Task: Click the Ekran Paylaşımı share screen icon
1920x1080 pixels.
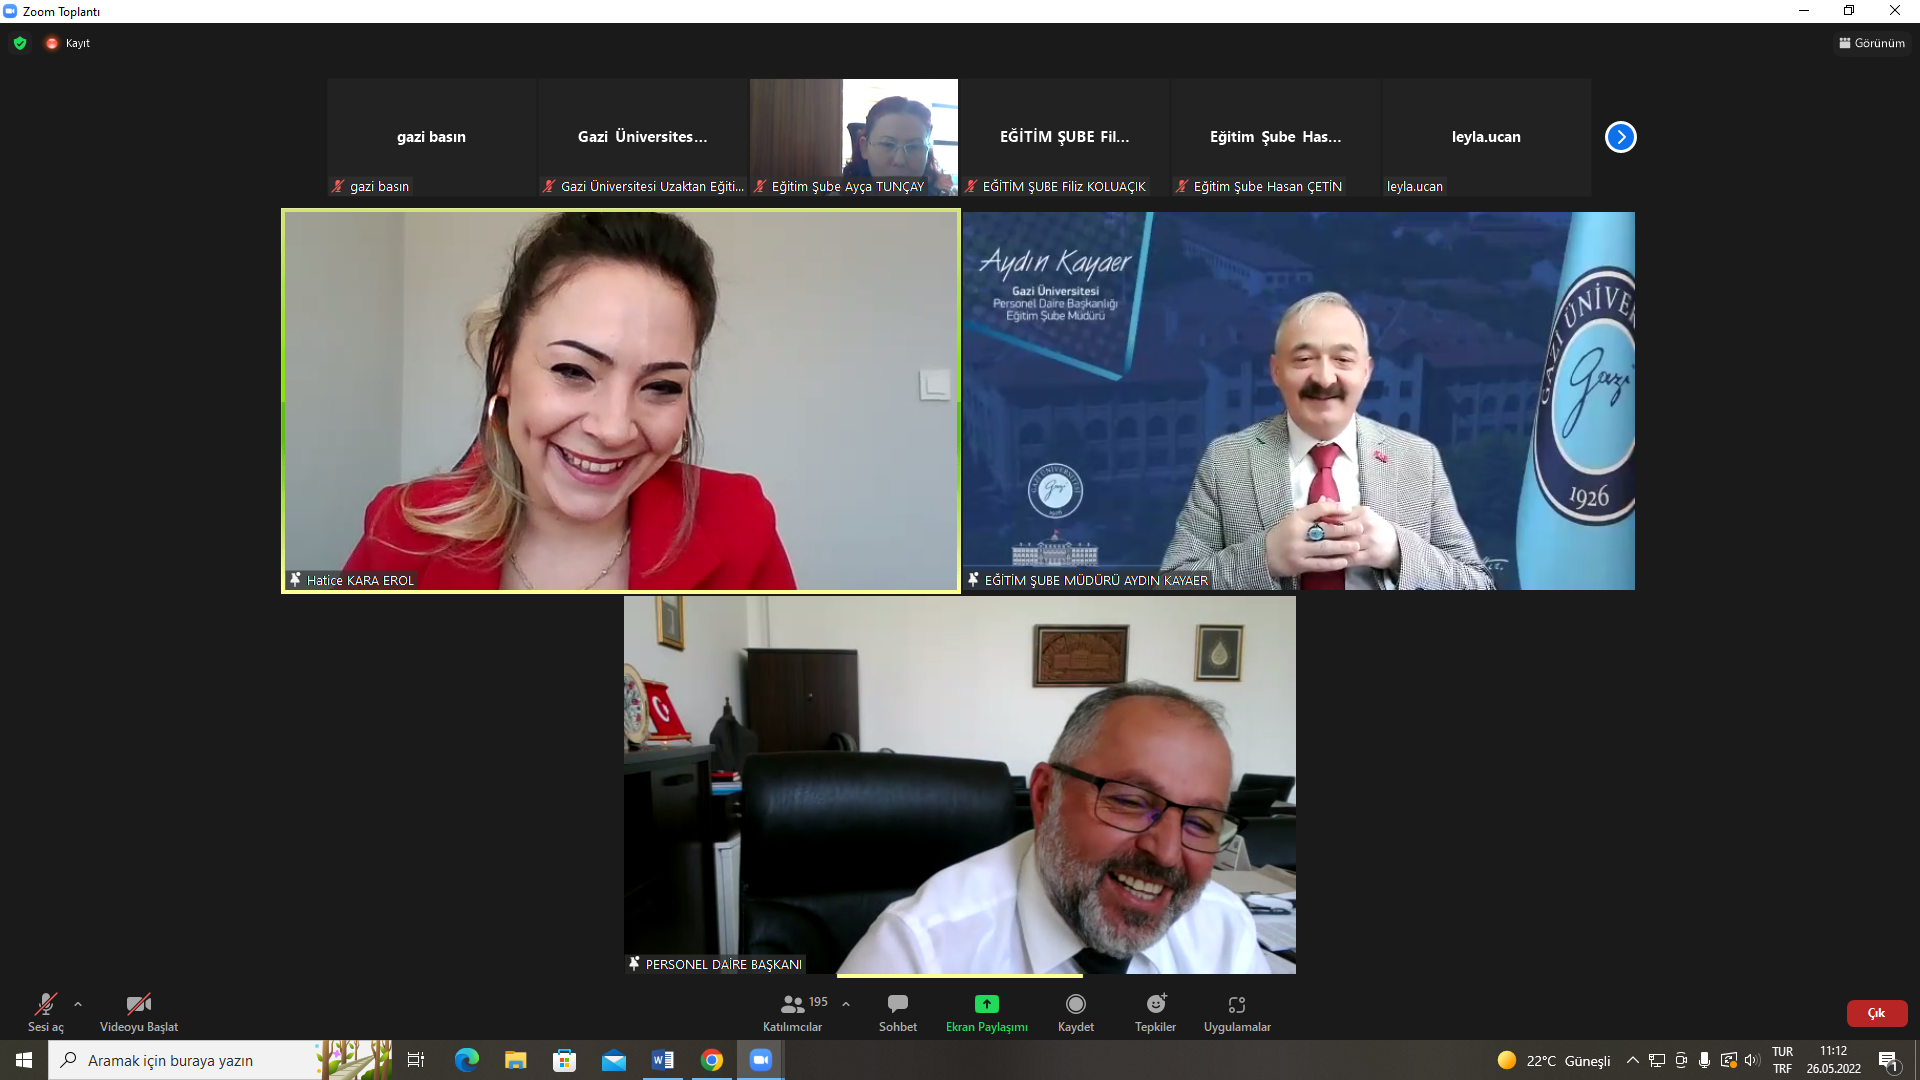Action: (986, 1004)
